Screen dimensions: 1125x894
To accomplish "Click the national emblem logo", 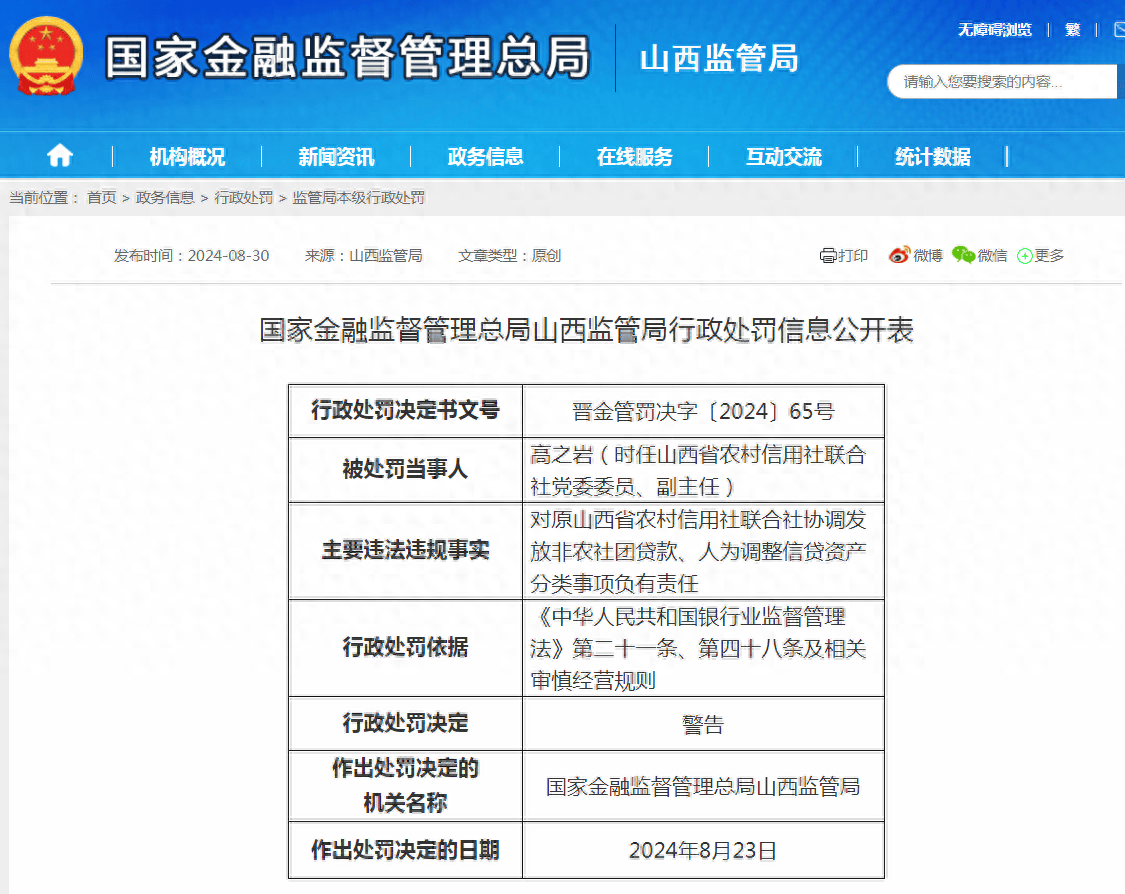I will 46,56.
